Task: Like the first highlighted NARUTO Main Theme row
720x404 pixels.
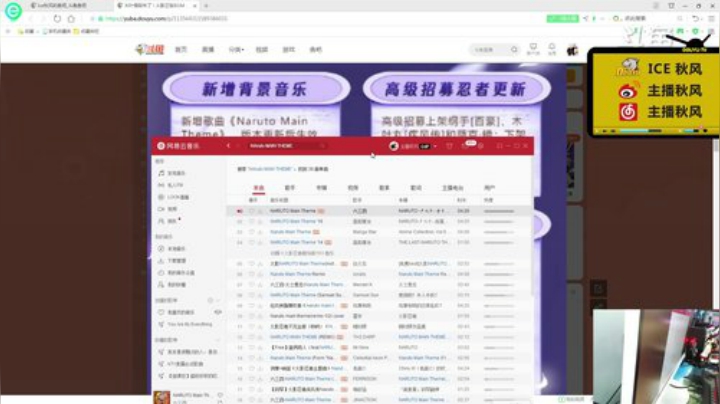Action: 251,211
